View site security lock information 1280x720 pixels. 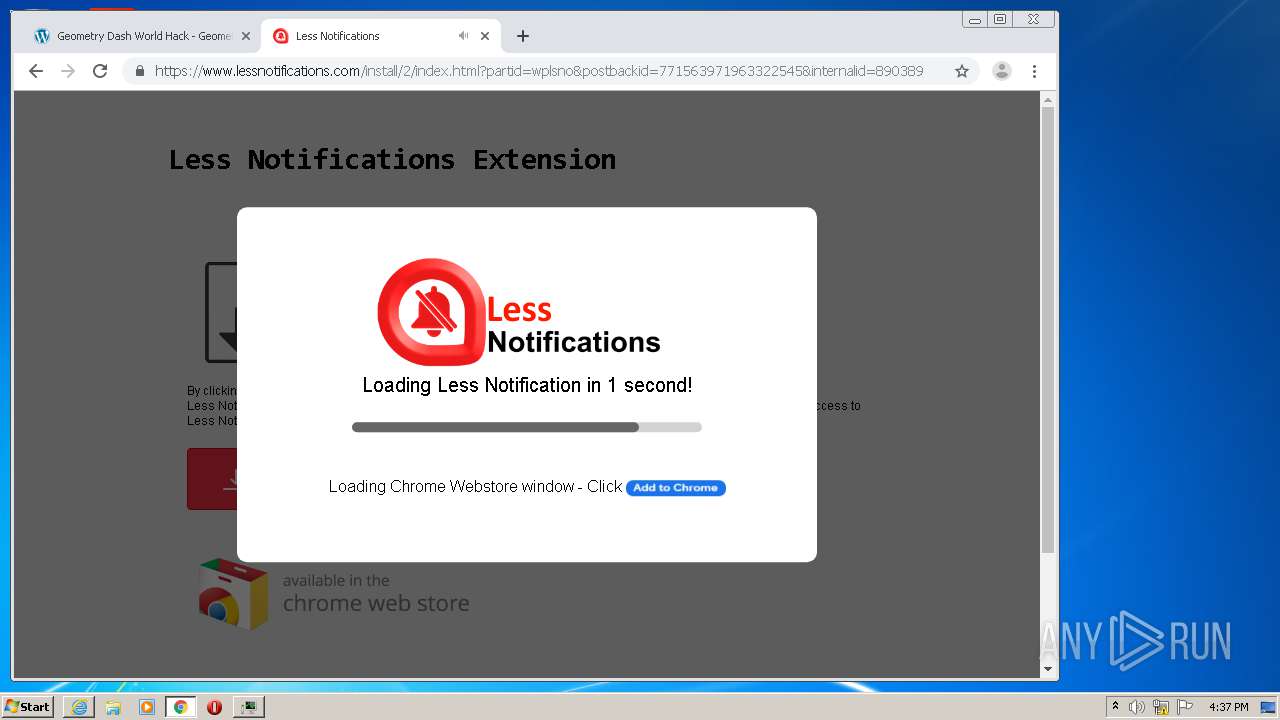click(140, 71)
